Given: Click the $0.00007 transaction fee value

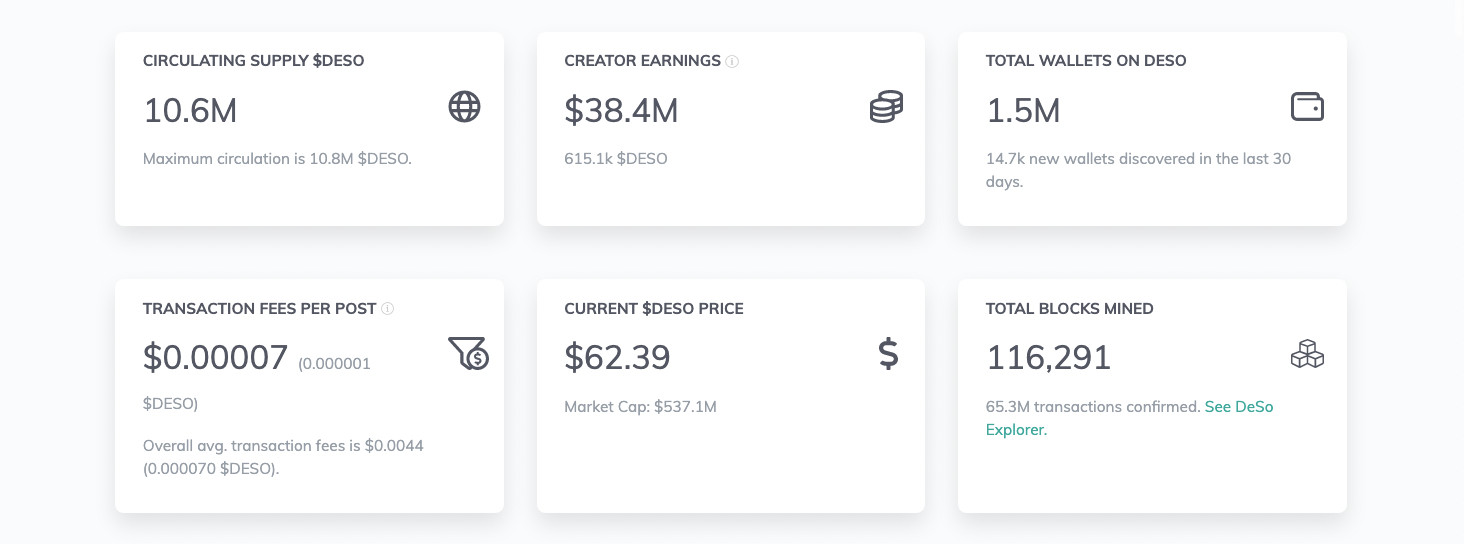Looking at the screenshot, I should coord(216,357).
